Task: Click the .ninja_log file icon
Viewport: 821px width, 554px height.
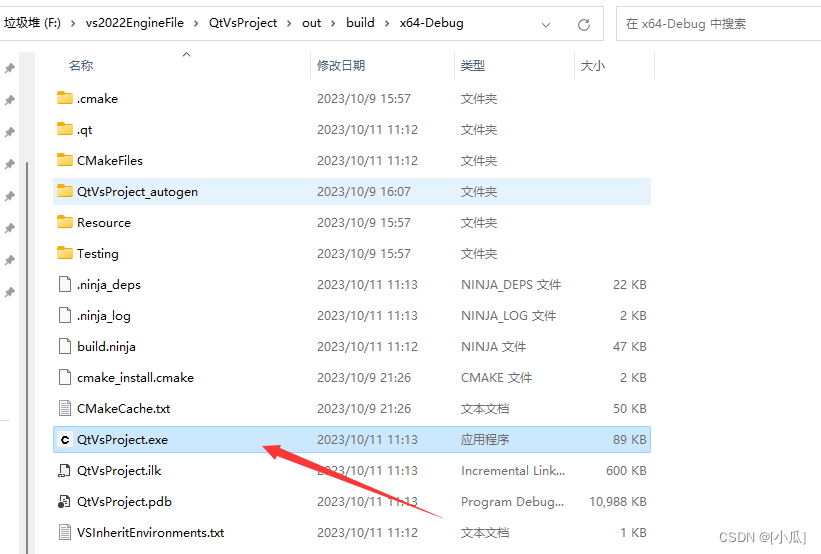Action: tap(65, 315)
